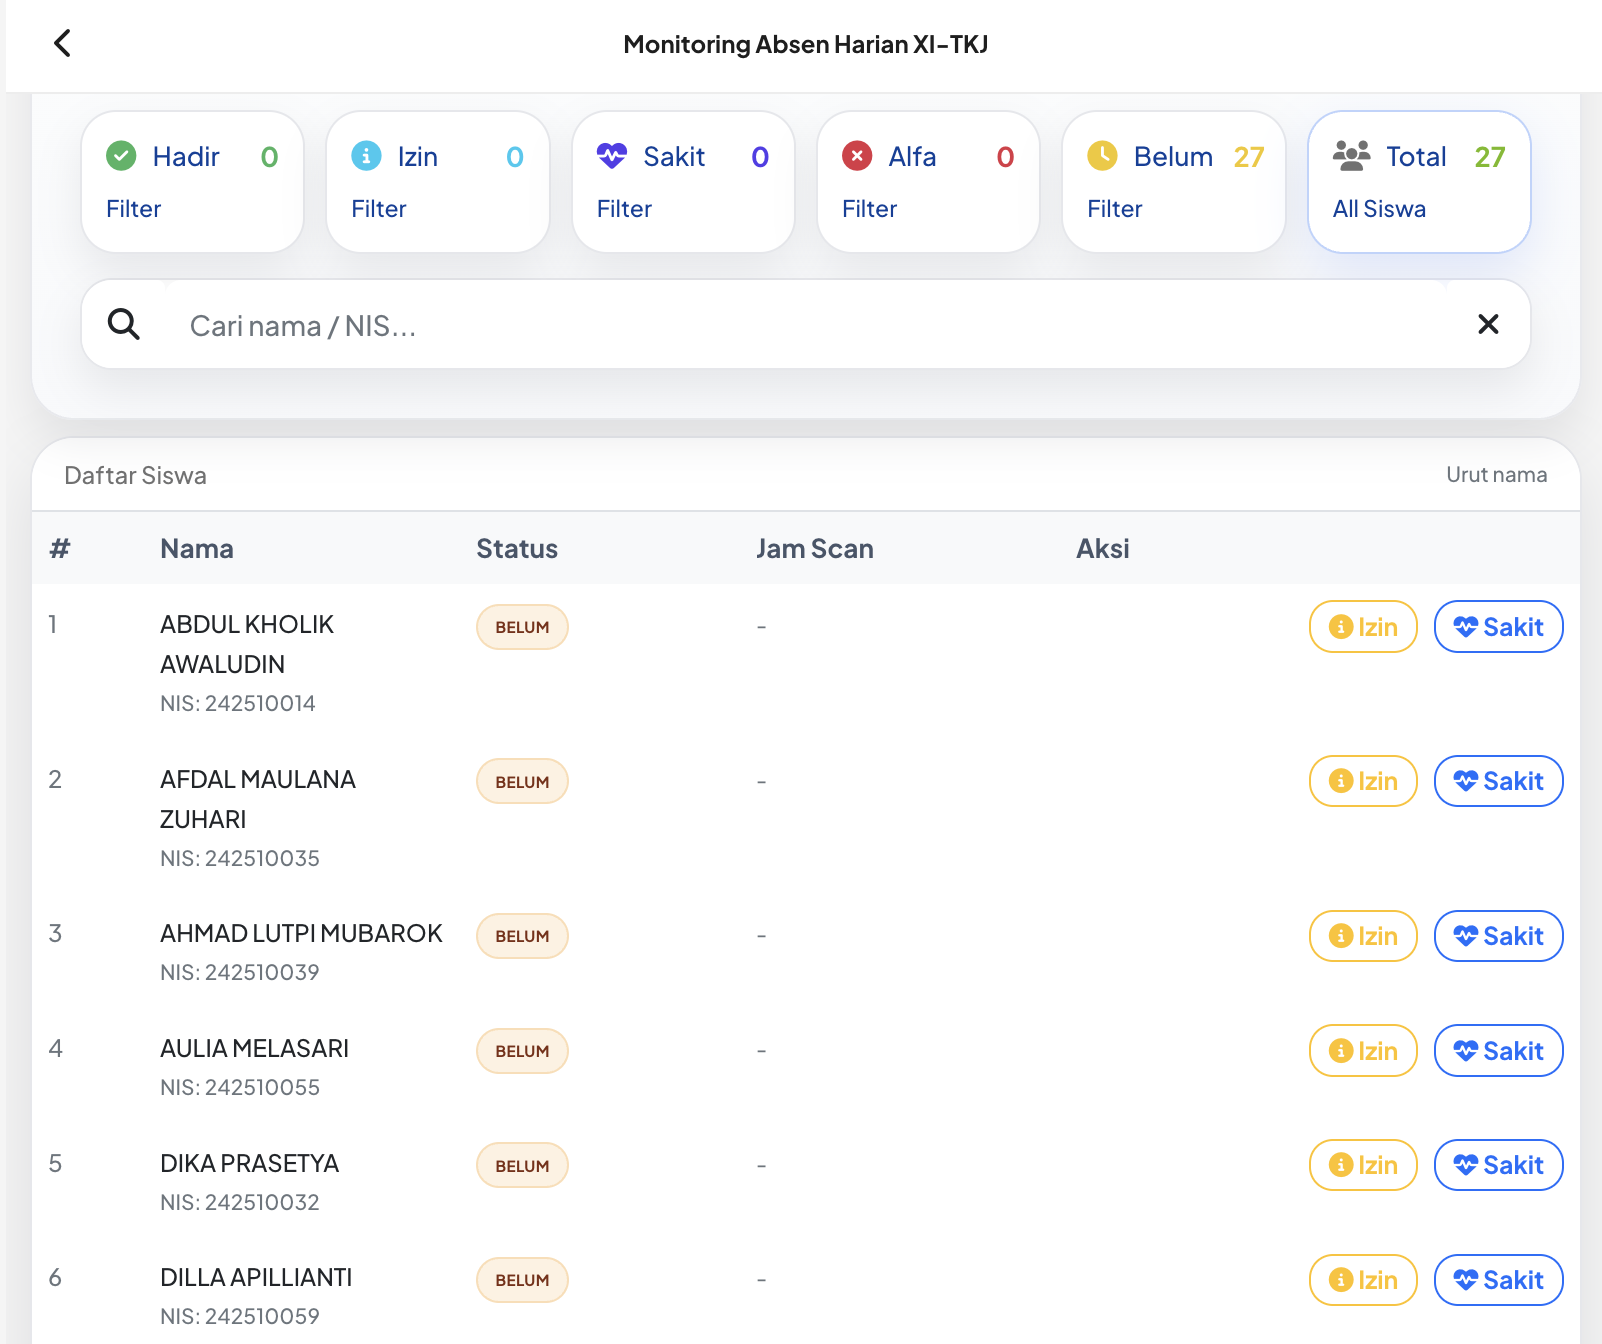Mark AULIA MELASARI as Sakit
Viewport: 1602px width, 1344px height.
(1498, 1051)
